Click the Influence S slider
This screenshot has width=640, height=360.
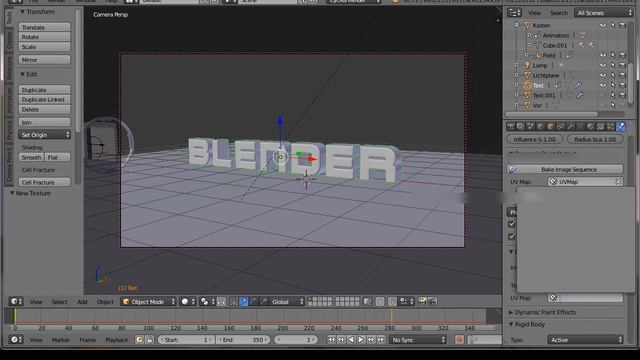point(535,139)
